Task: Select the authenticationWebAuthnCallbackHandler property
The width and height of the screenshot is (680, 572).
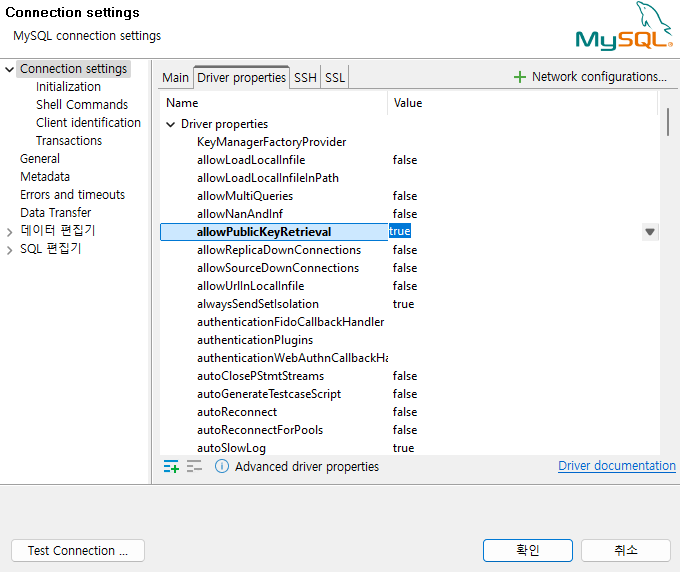Action: (292, 358)
